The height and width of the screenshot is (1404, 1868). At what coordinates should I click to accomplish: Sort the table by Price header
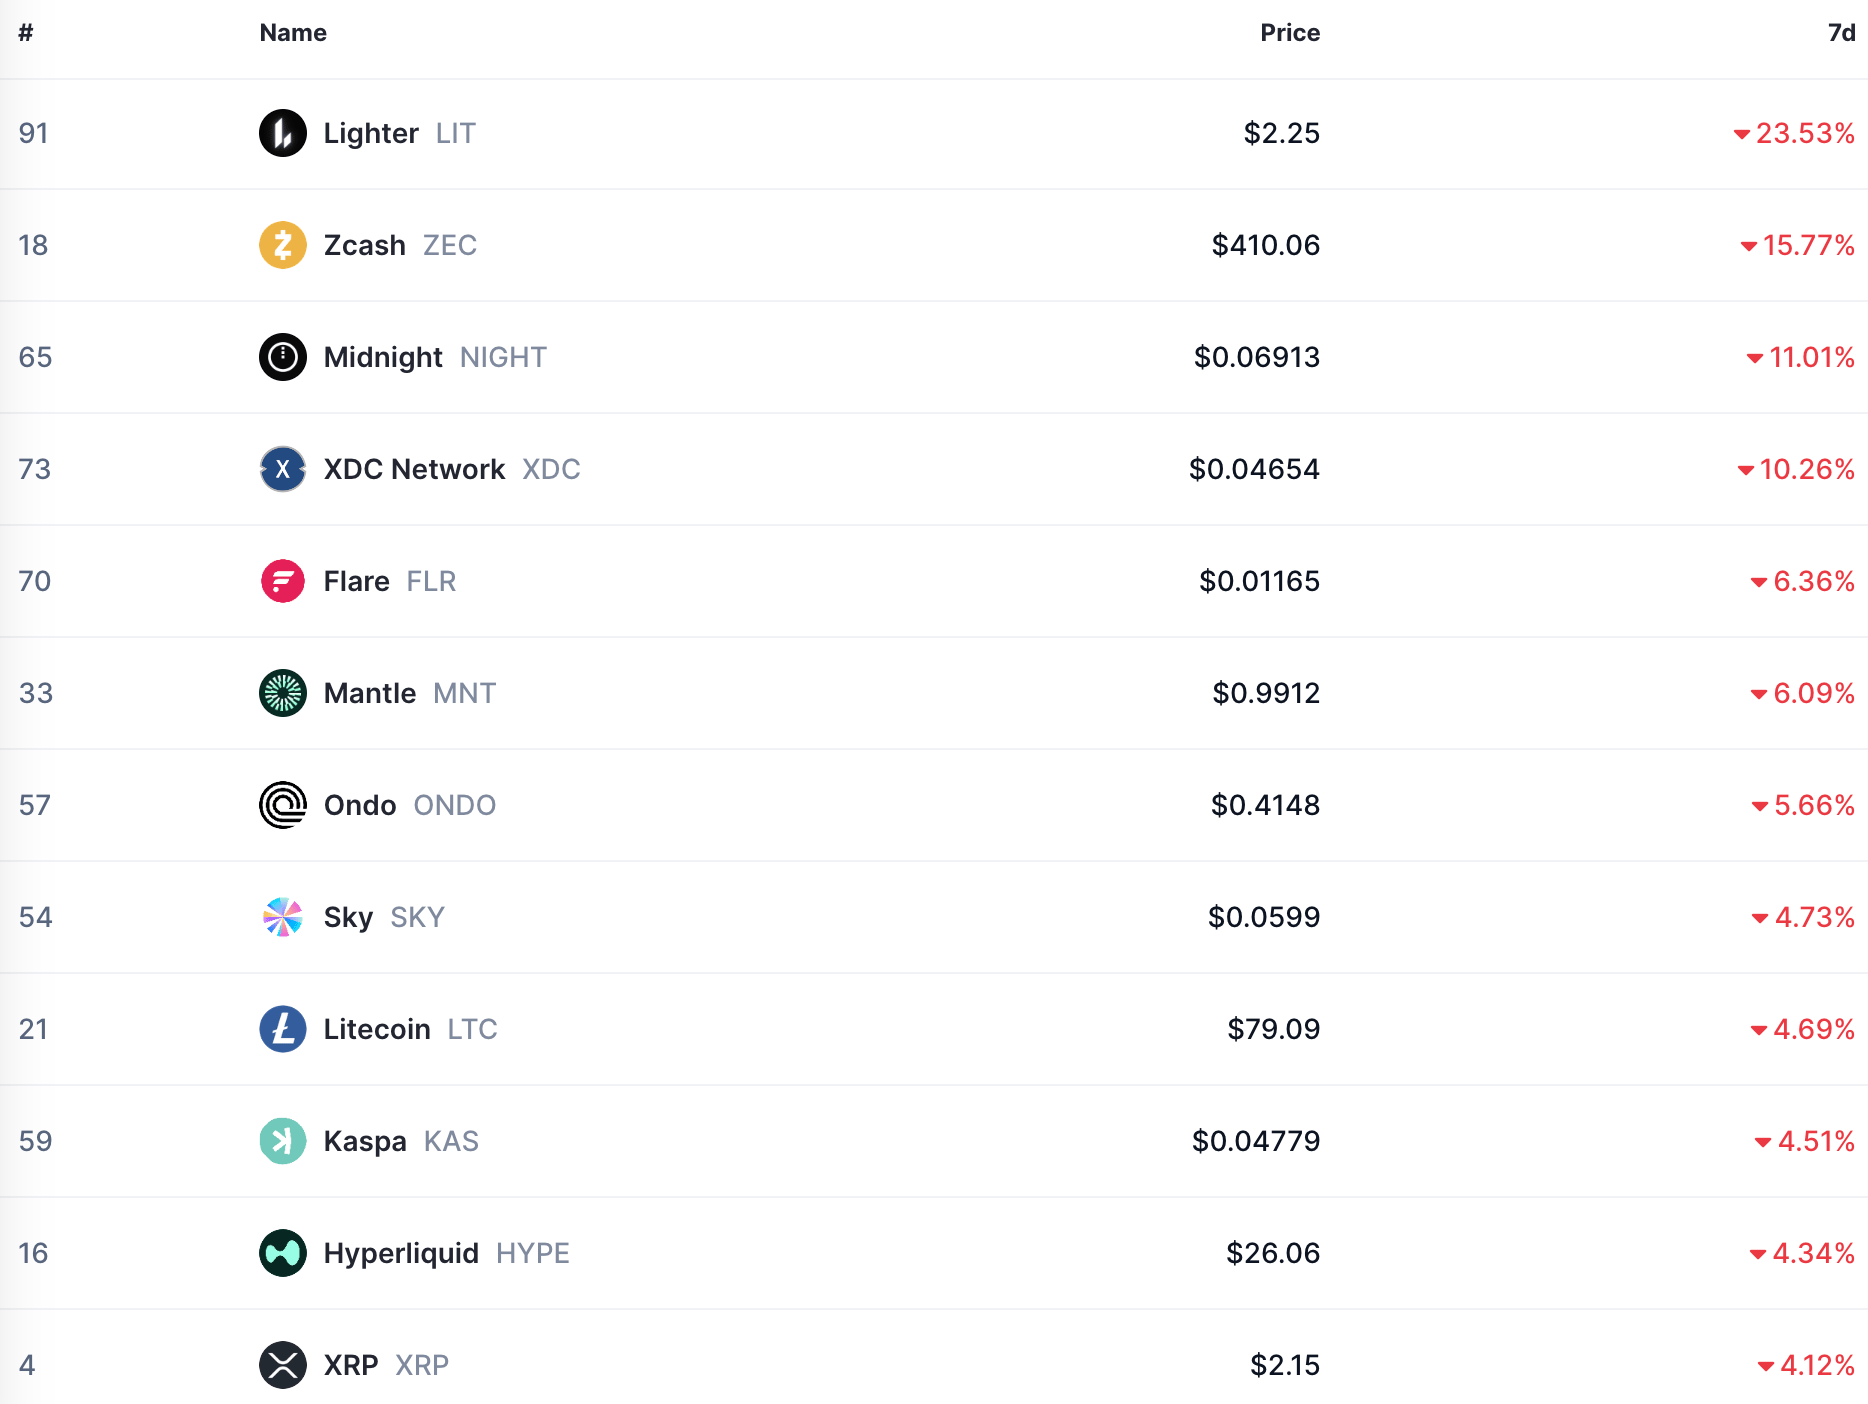[1289, 33]
